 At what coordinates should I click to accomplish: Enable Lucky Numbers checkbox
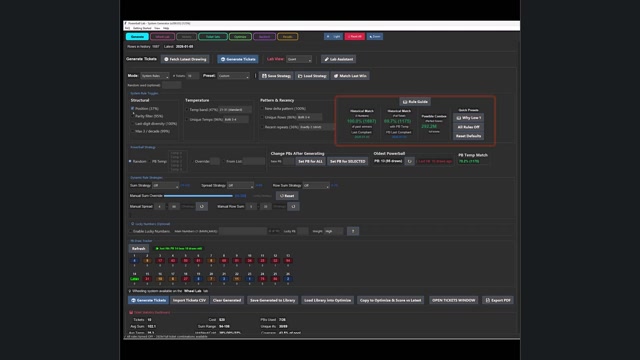tap(131, 231)
